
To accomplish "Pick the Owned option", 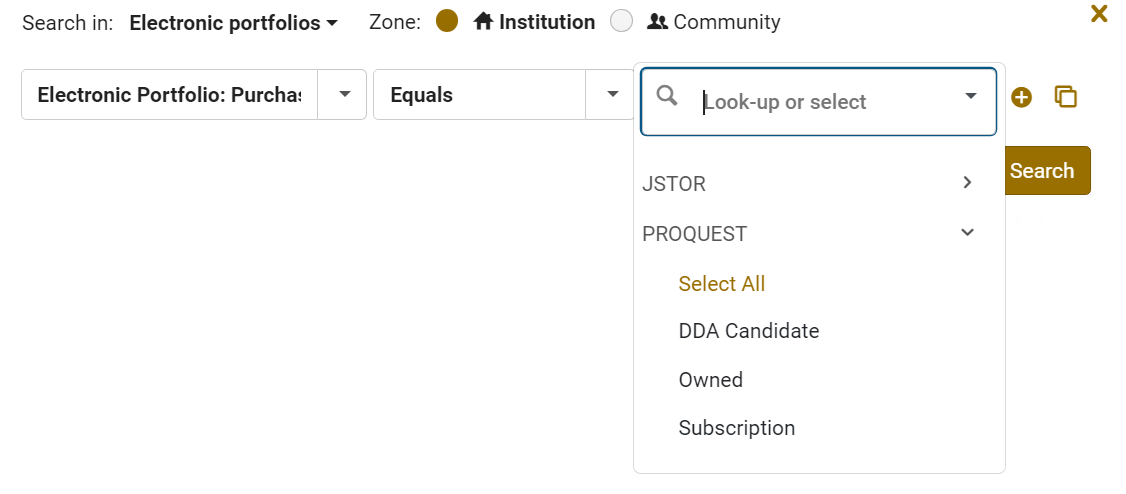I will click(x=710, y=380).
